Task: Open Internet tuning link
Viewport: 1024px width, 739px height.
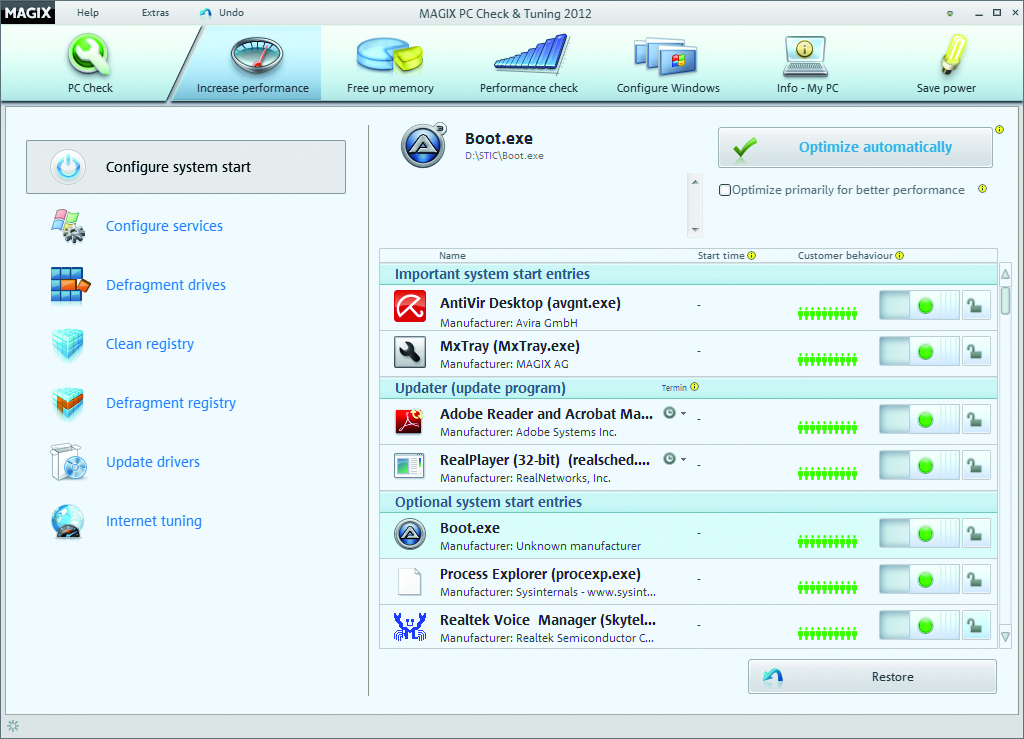Action: click(x=154, y=521)
